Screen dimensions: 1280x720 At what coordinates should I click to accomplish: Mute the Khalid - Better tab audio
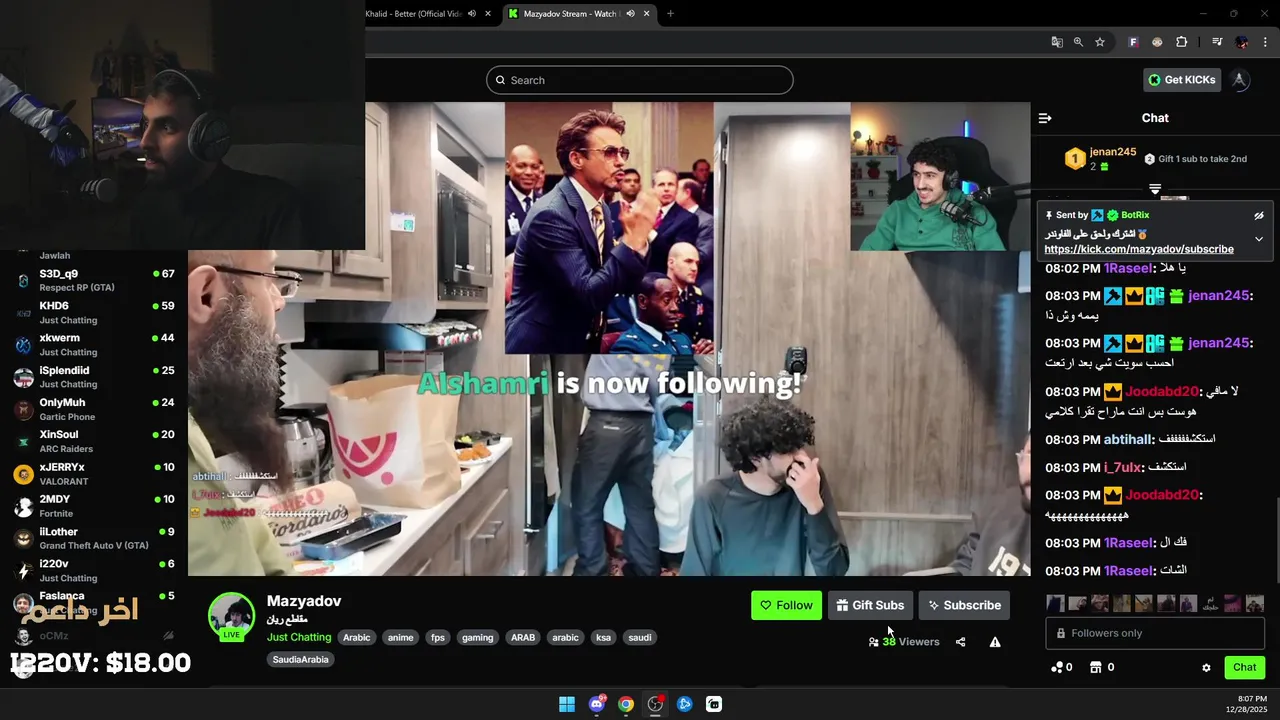tap(472, 14)
